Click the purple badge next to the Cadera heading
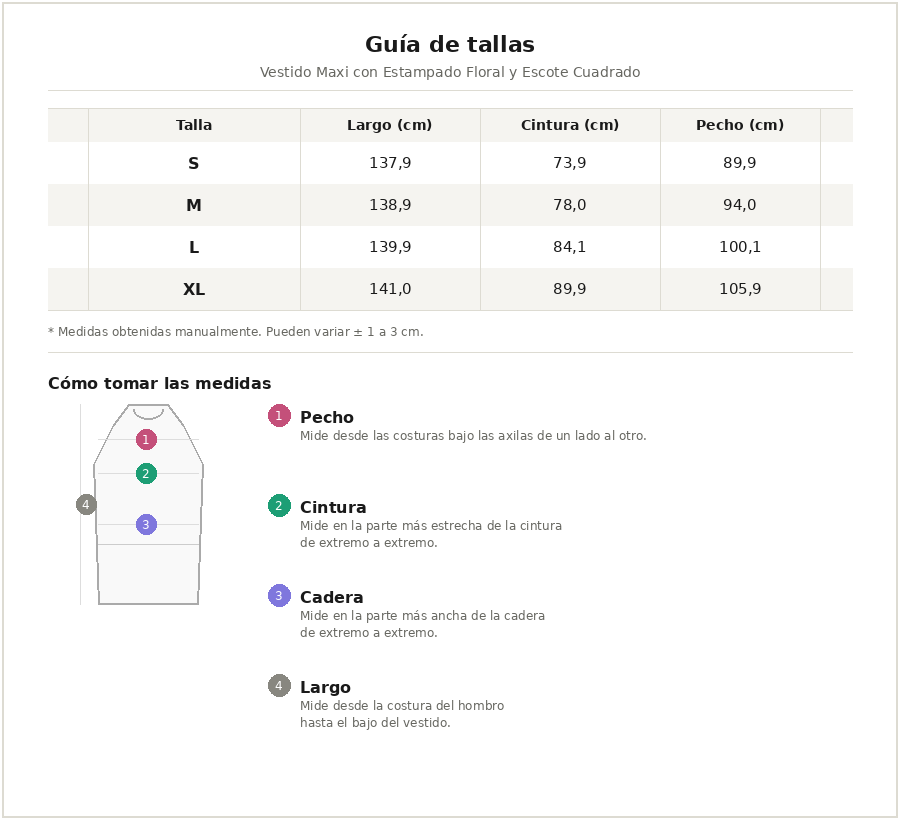This screenshot has height=820, width=900. click(279, 596)
